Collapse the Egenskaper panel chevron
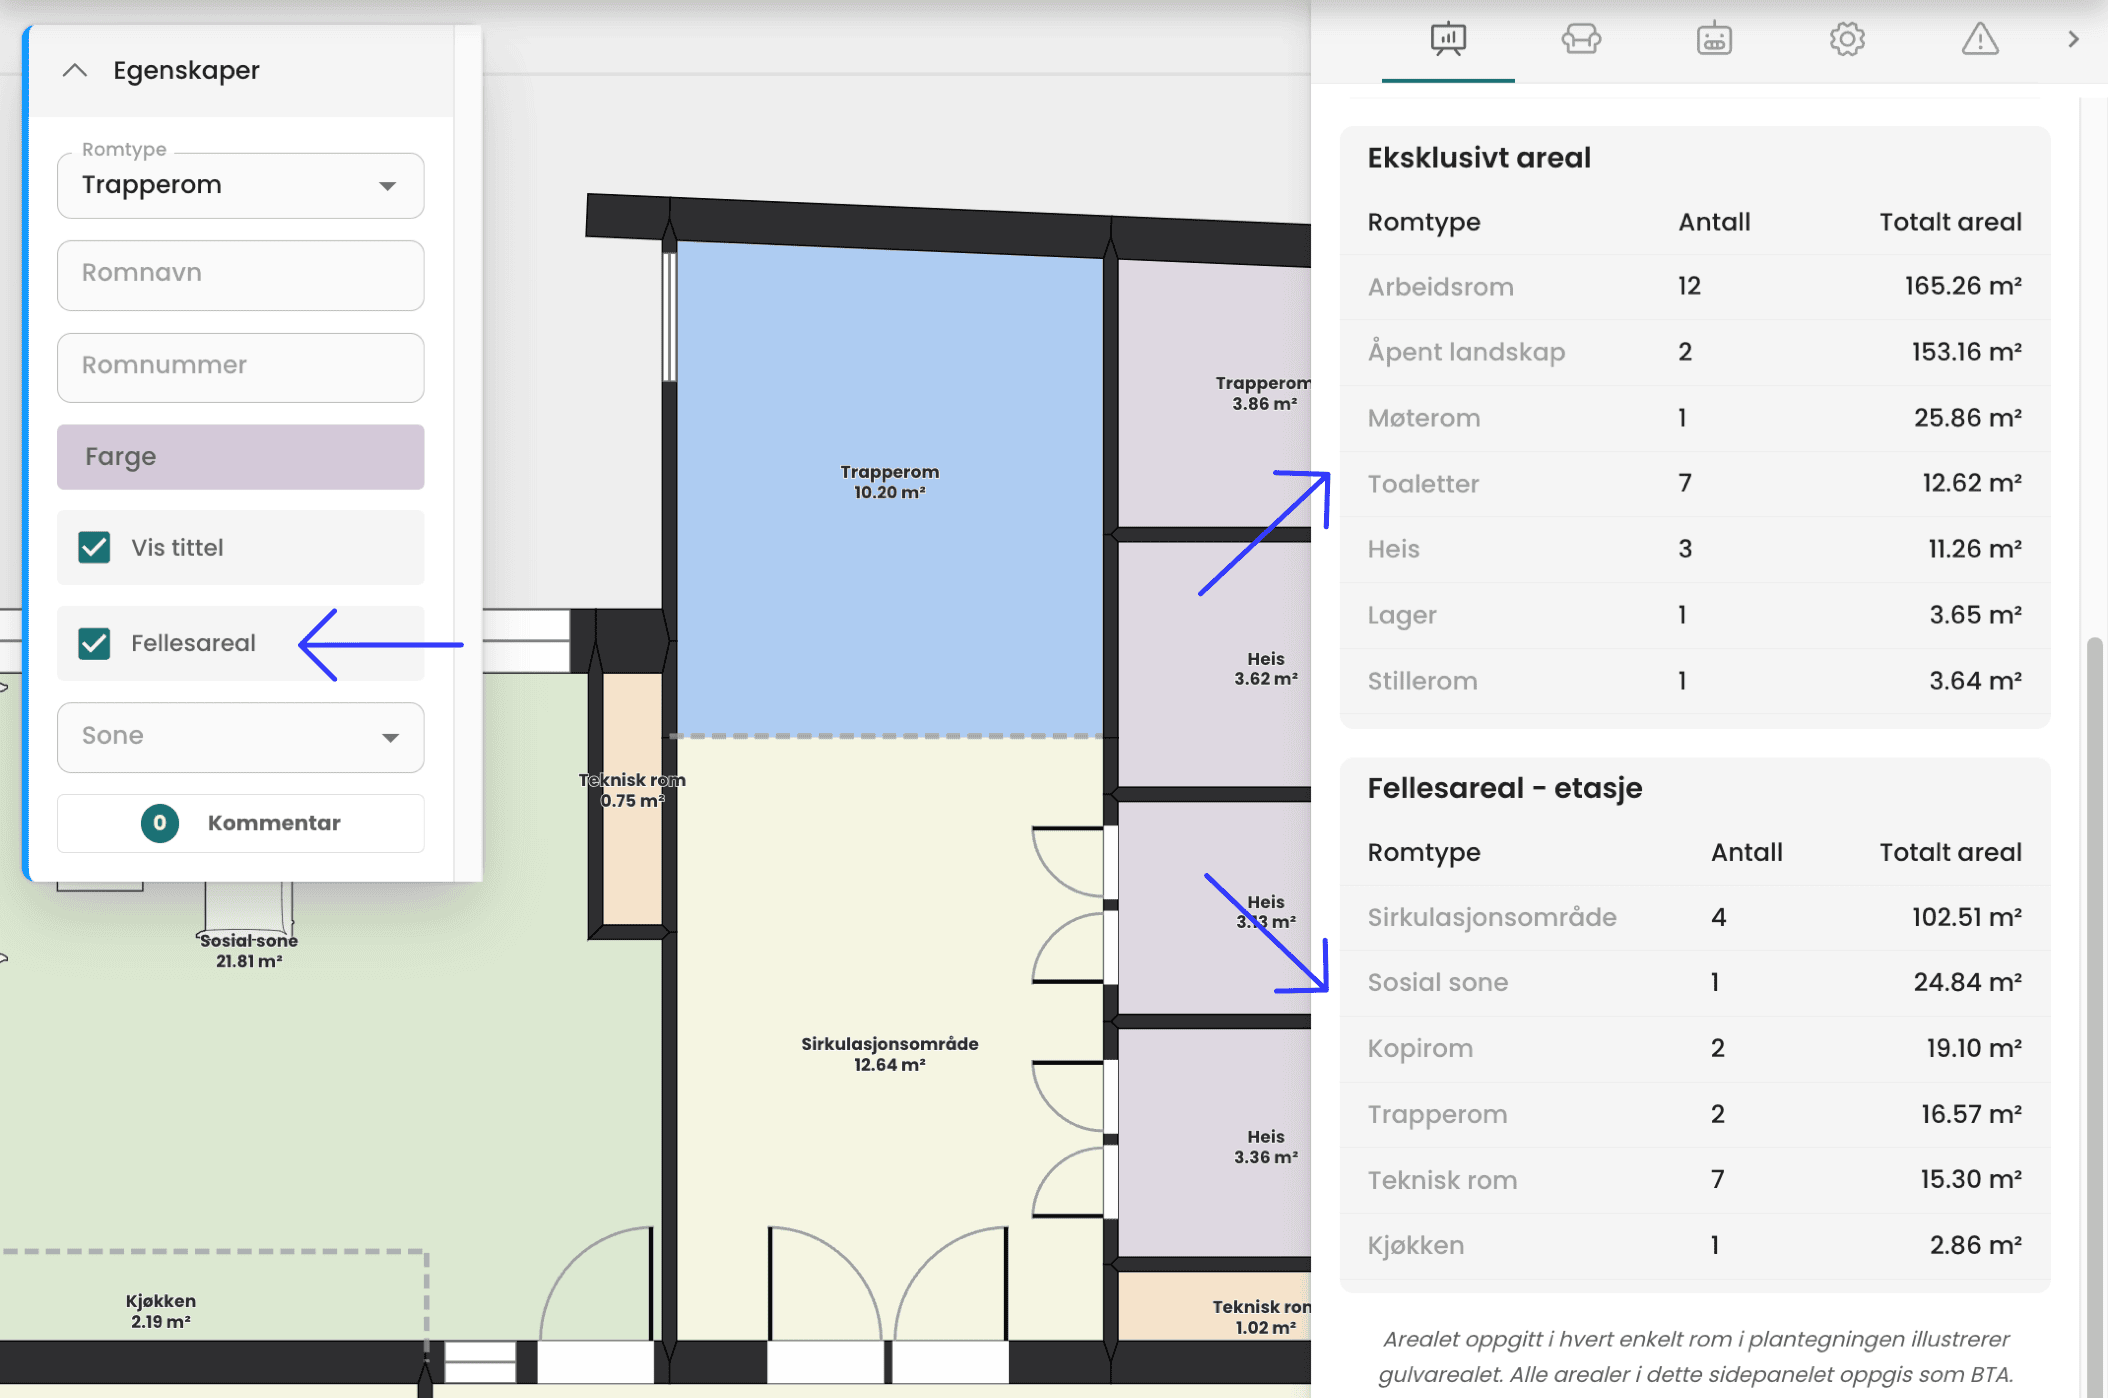This screenshot has width=2108, height=1398. tap(75, 71)
